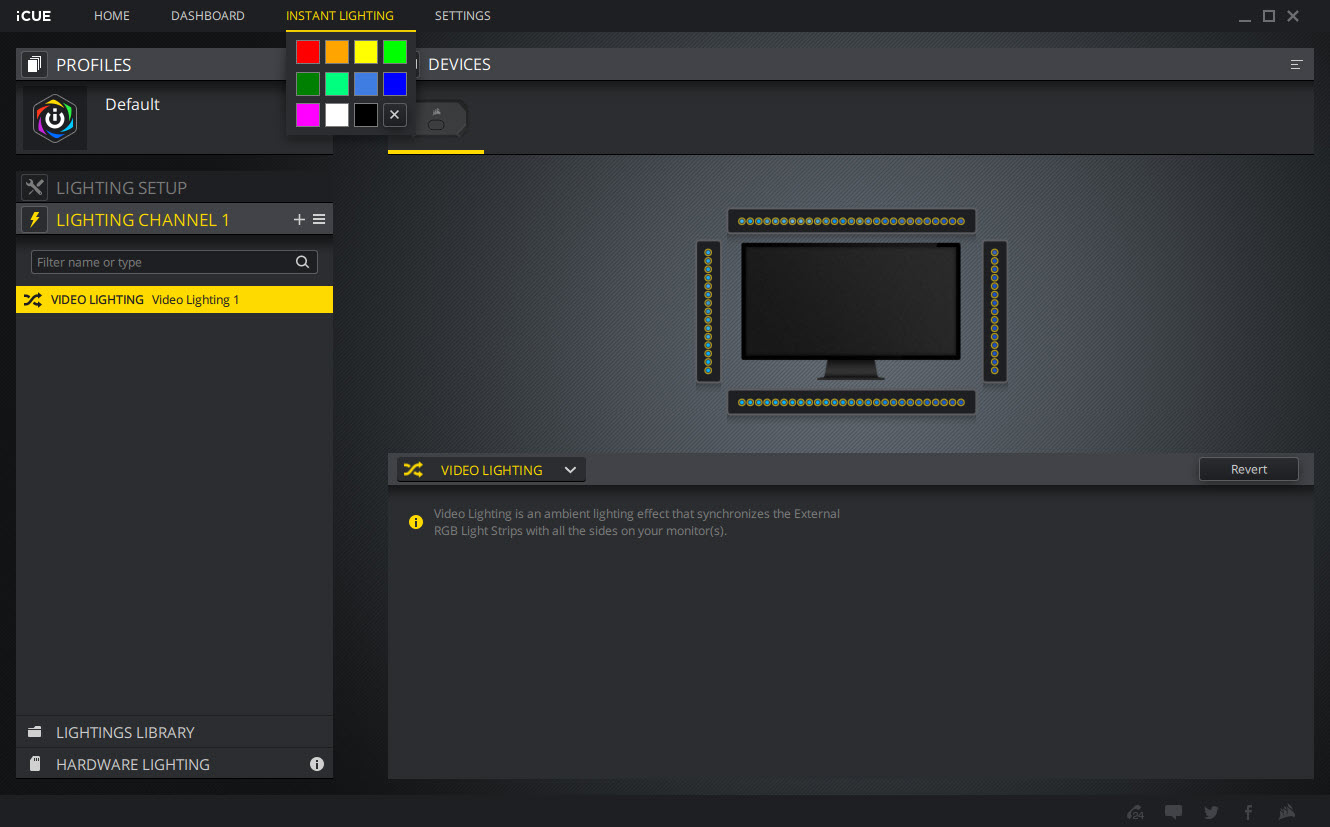Choose the pure blue lighting swatch

(x=395, y=84)
